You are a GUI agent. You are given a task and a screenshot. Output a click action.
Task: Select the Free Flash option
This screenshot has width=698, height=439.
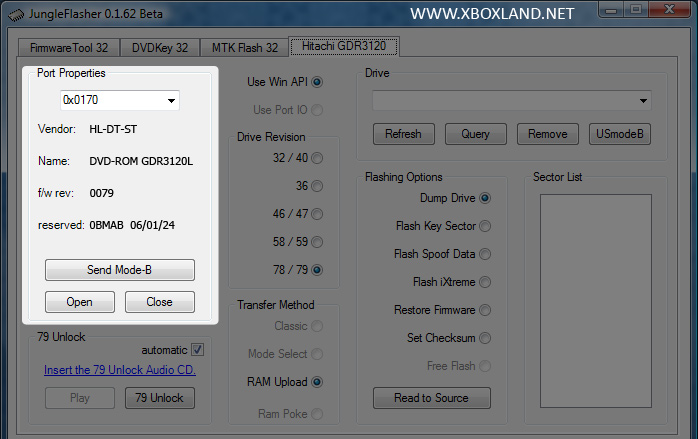[x=485, y=366]
